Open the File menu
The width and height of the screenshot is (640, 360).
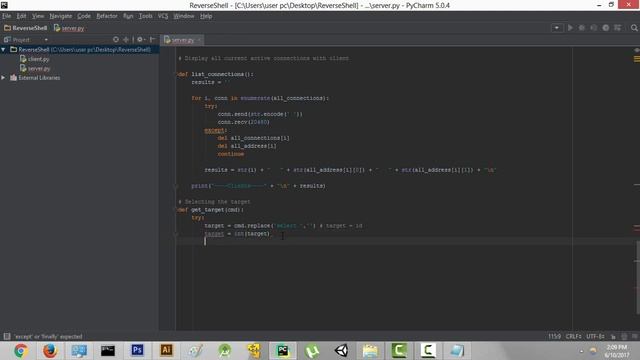[7, 16]
